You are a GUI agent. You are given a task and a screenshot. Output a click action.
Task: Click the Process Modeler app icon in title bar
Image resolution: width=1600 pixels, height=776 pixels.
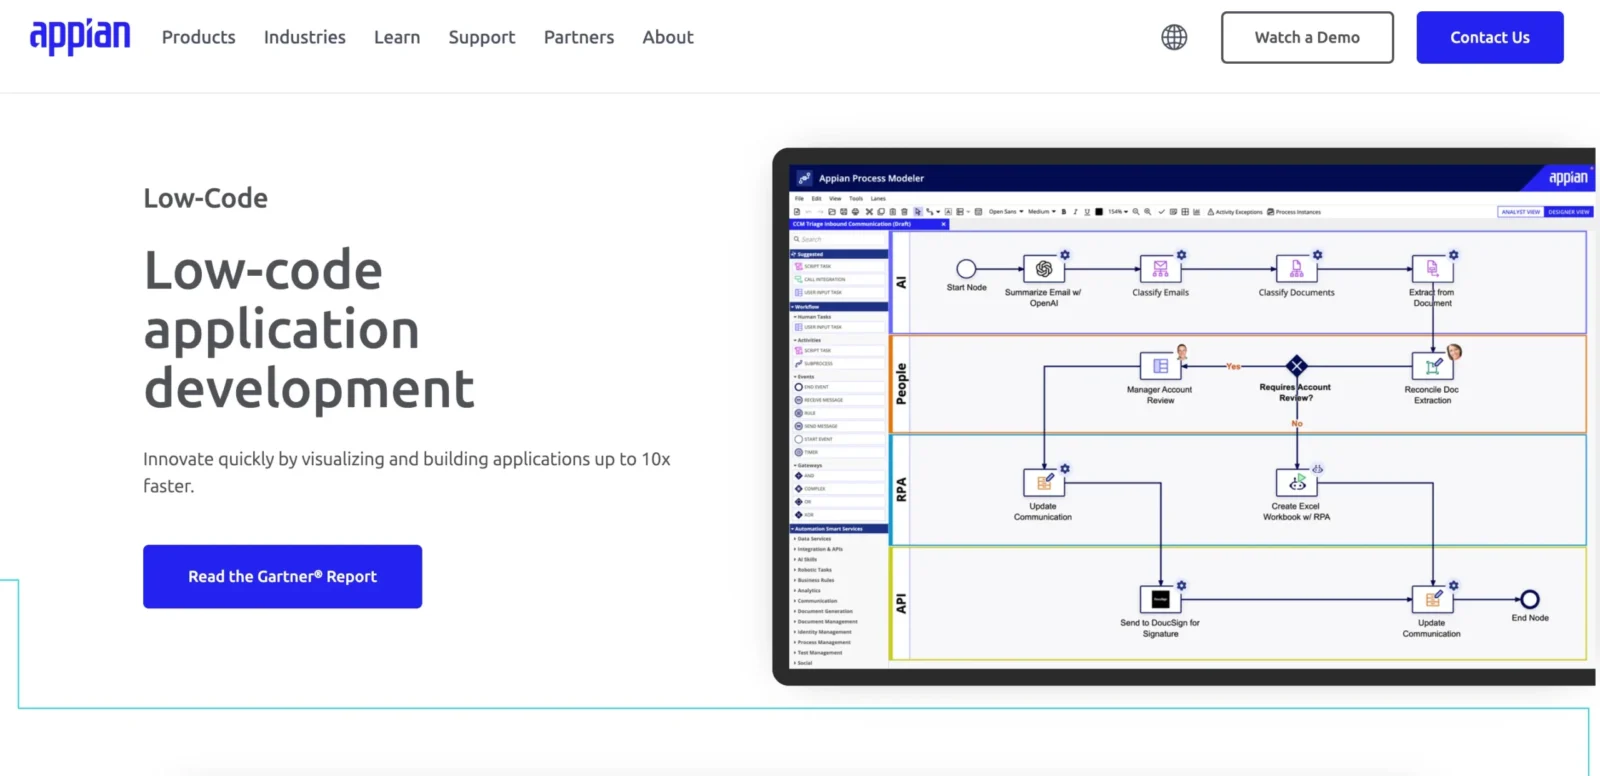click(804, 178)
